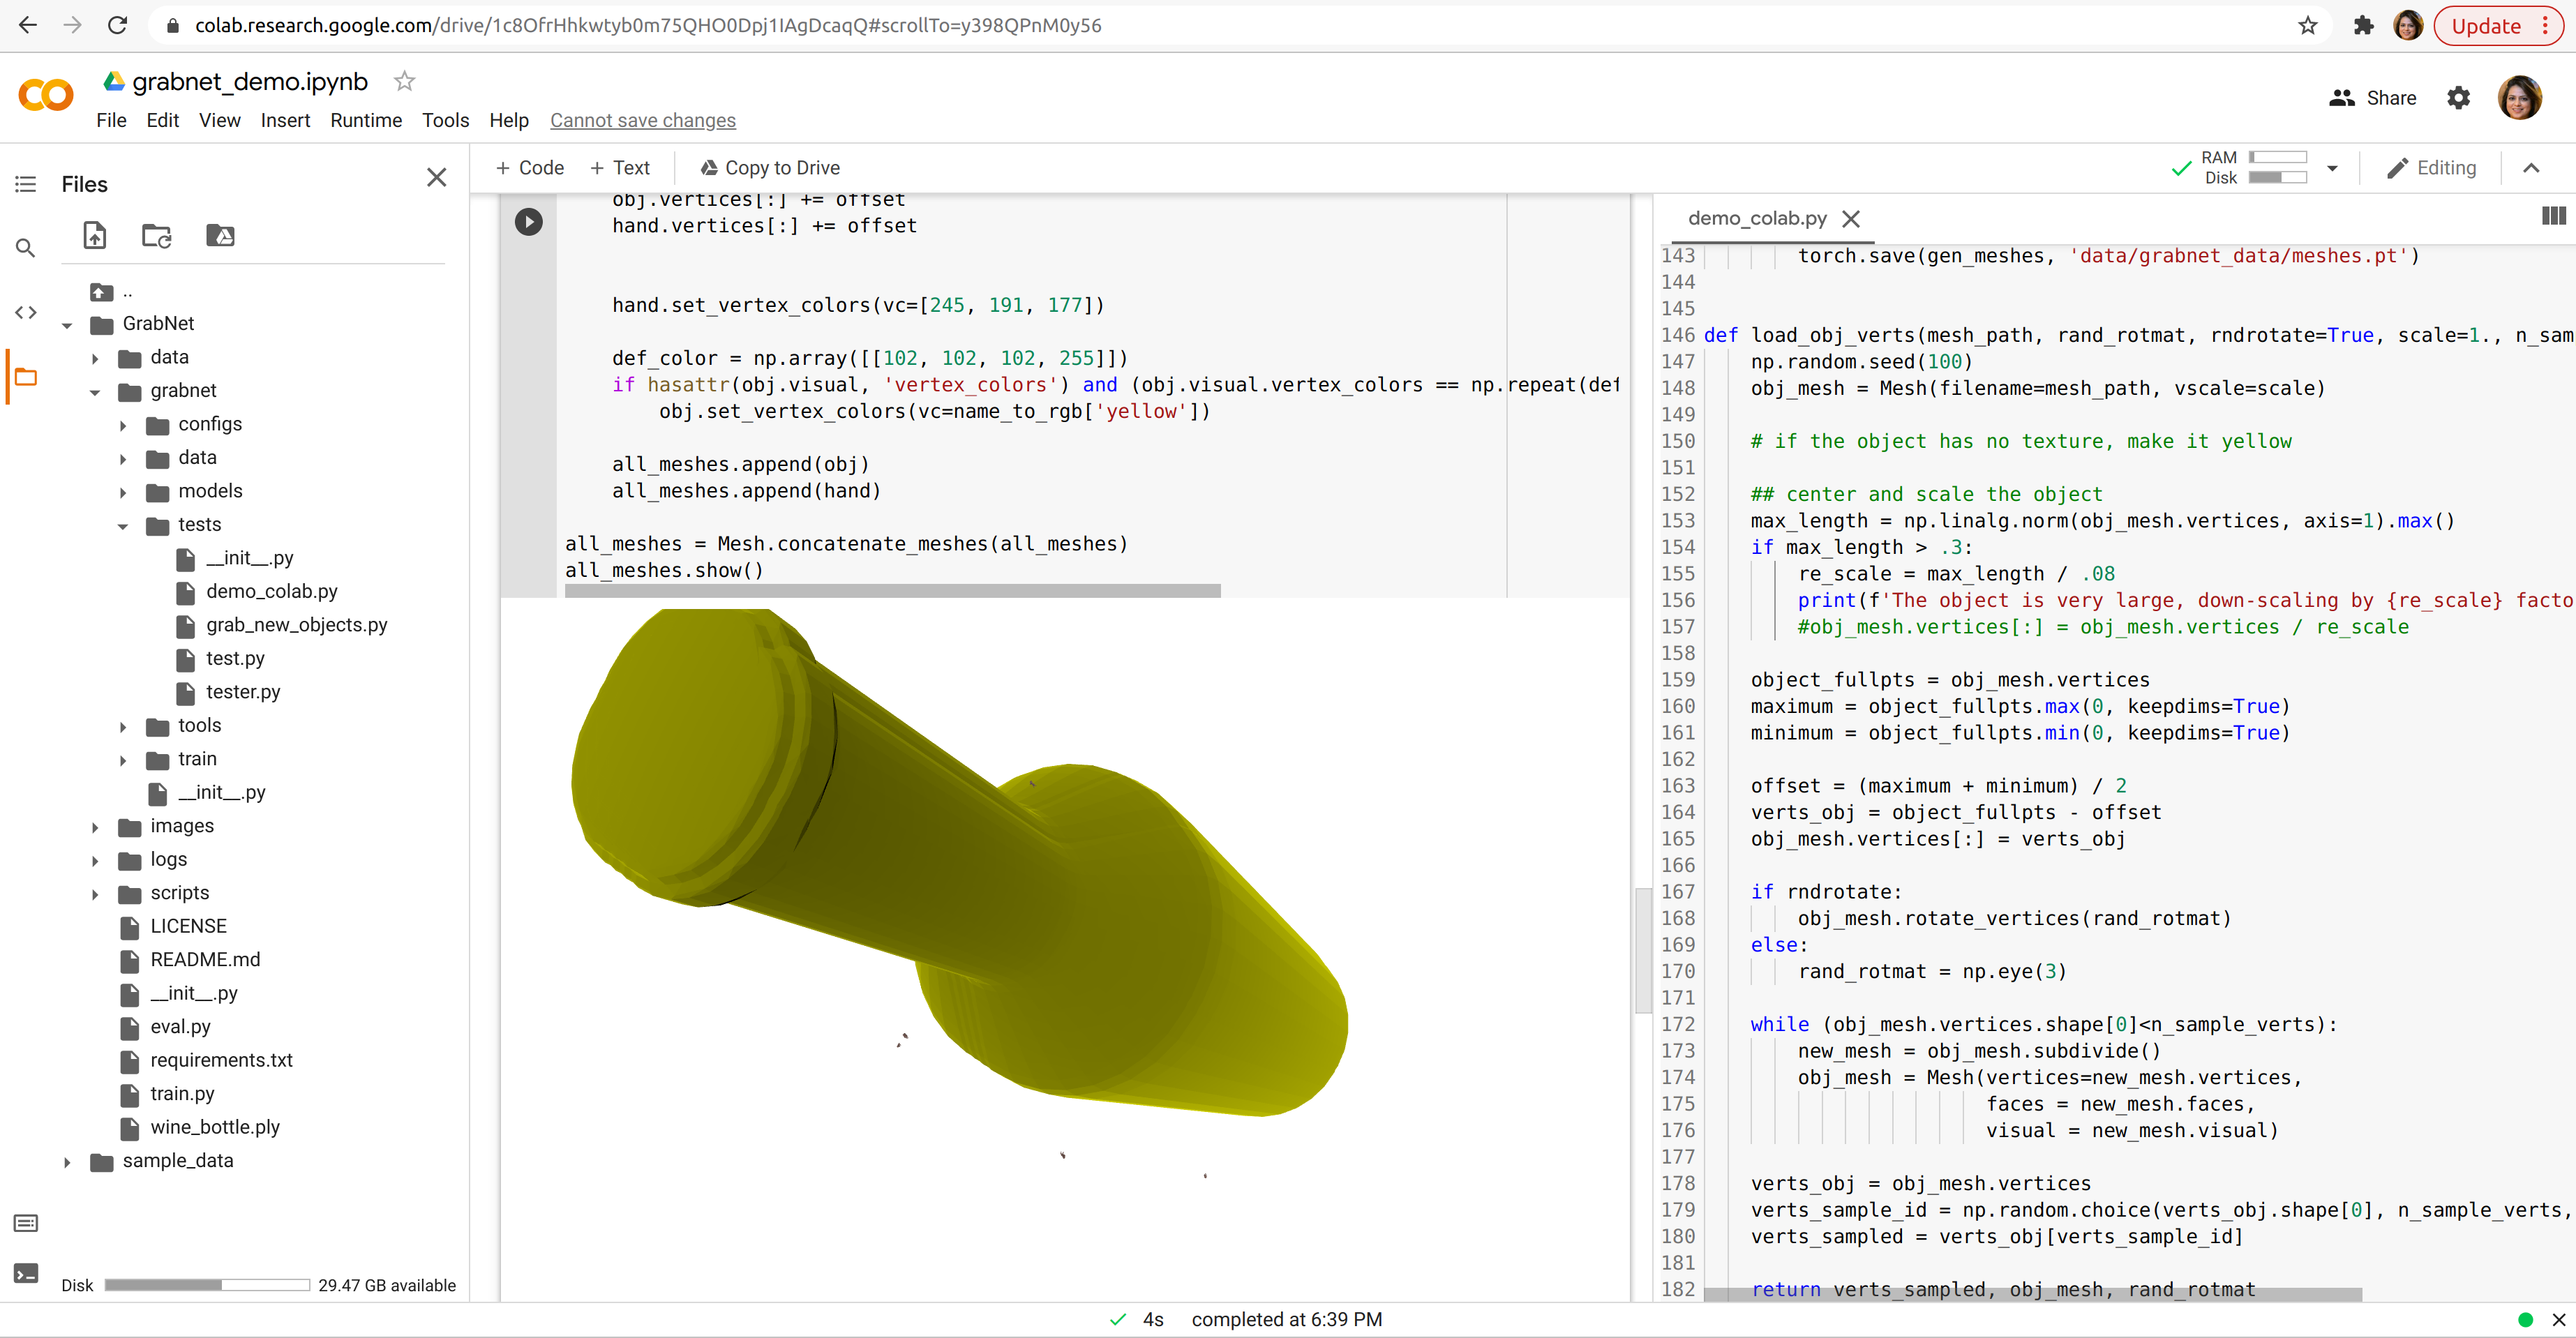Image resolution: width=2576 pixels, height=1338 pixels.
Task: Refresh the file browser listing
Action: [x=157, y=235]
